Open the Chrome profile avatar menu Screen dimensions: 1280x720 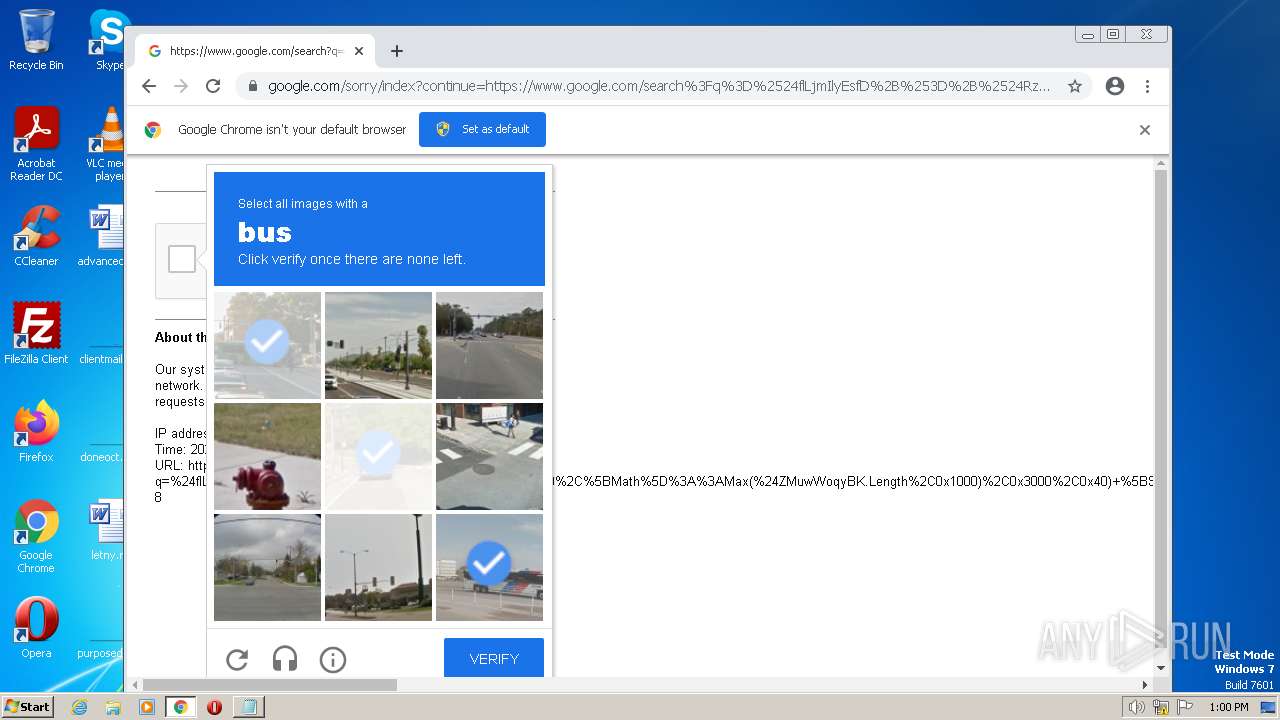tap(1115, 86)
